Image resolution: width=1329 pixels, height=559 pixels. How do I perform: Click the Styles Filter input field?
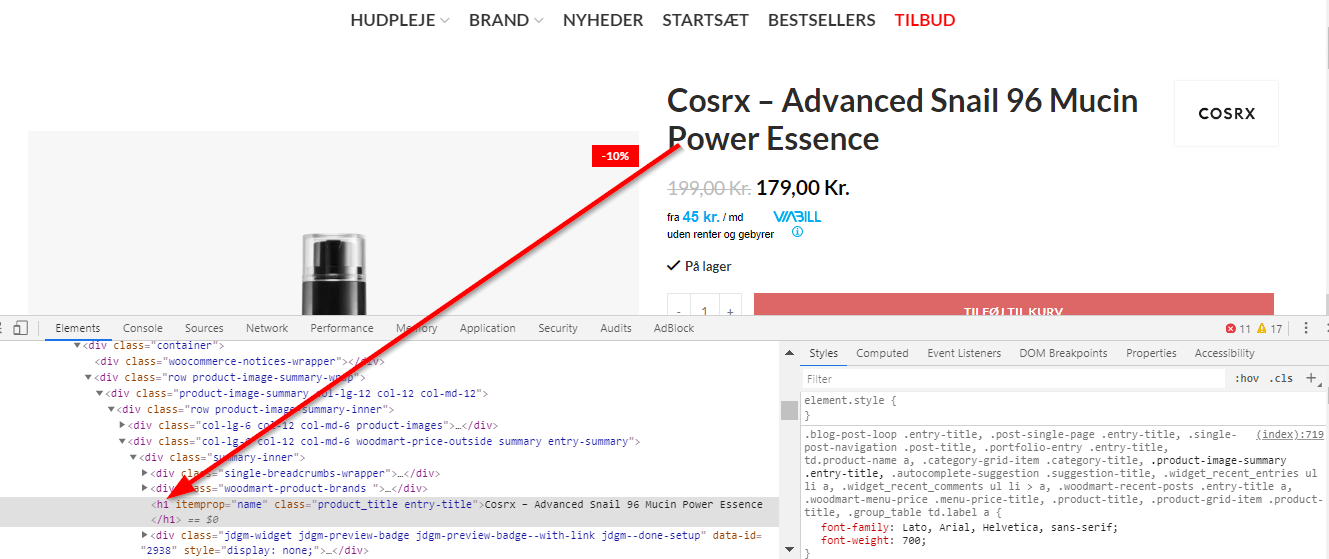click(x=1013, y=379)
